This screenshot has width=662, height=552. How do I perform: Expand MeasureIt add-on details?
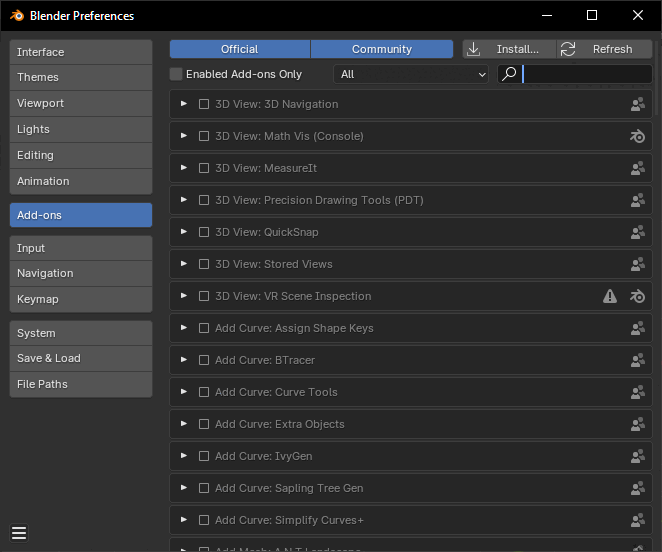click(184, 168)
